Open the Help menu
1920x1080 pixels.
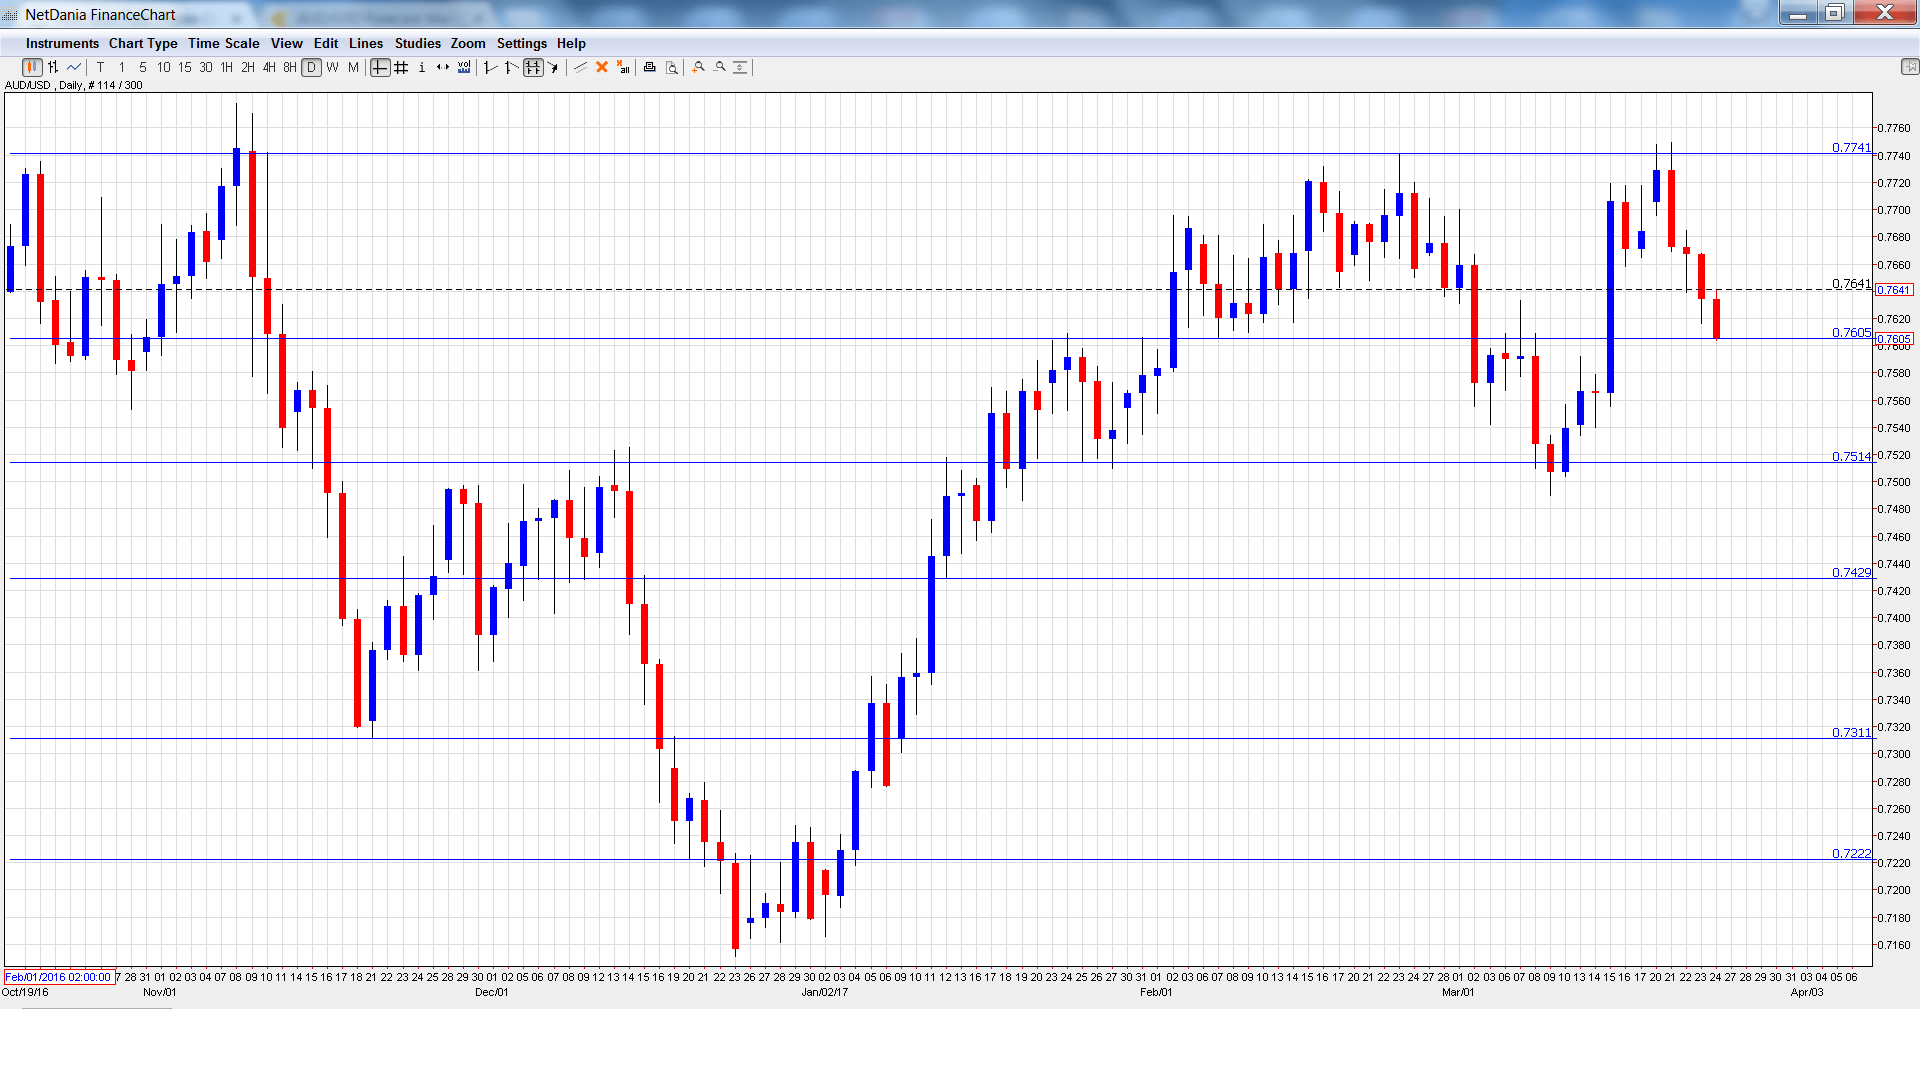572,44
